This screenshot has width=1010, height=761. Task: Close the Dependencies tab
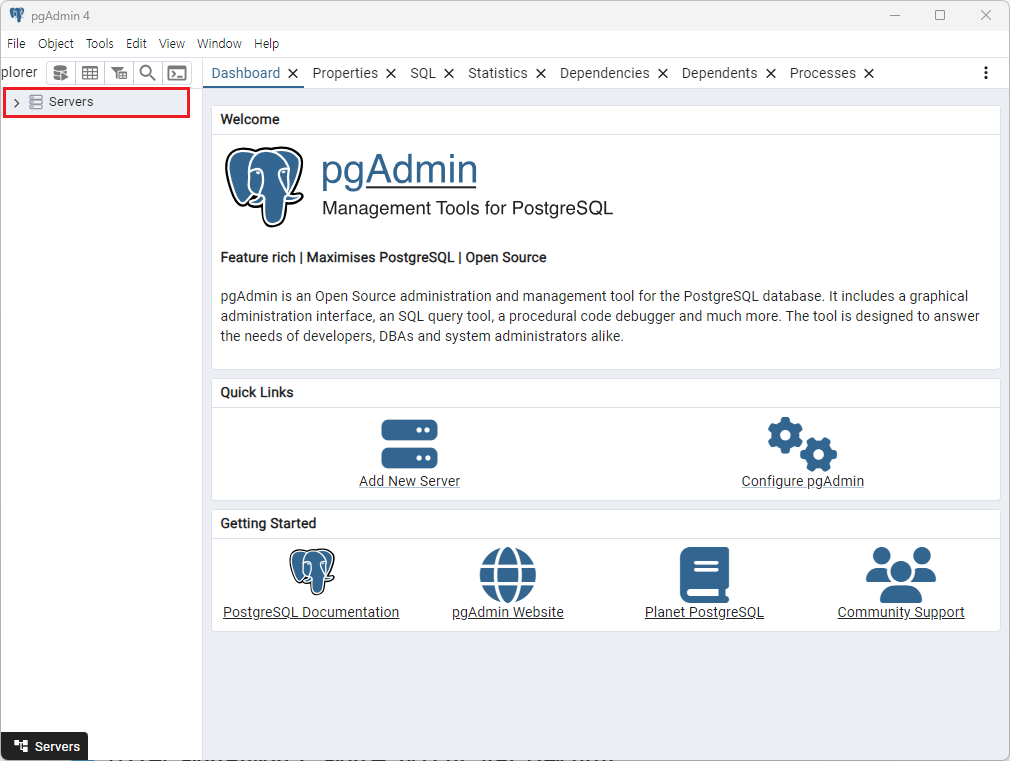(x=663, y=73)
